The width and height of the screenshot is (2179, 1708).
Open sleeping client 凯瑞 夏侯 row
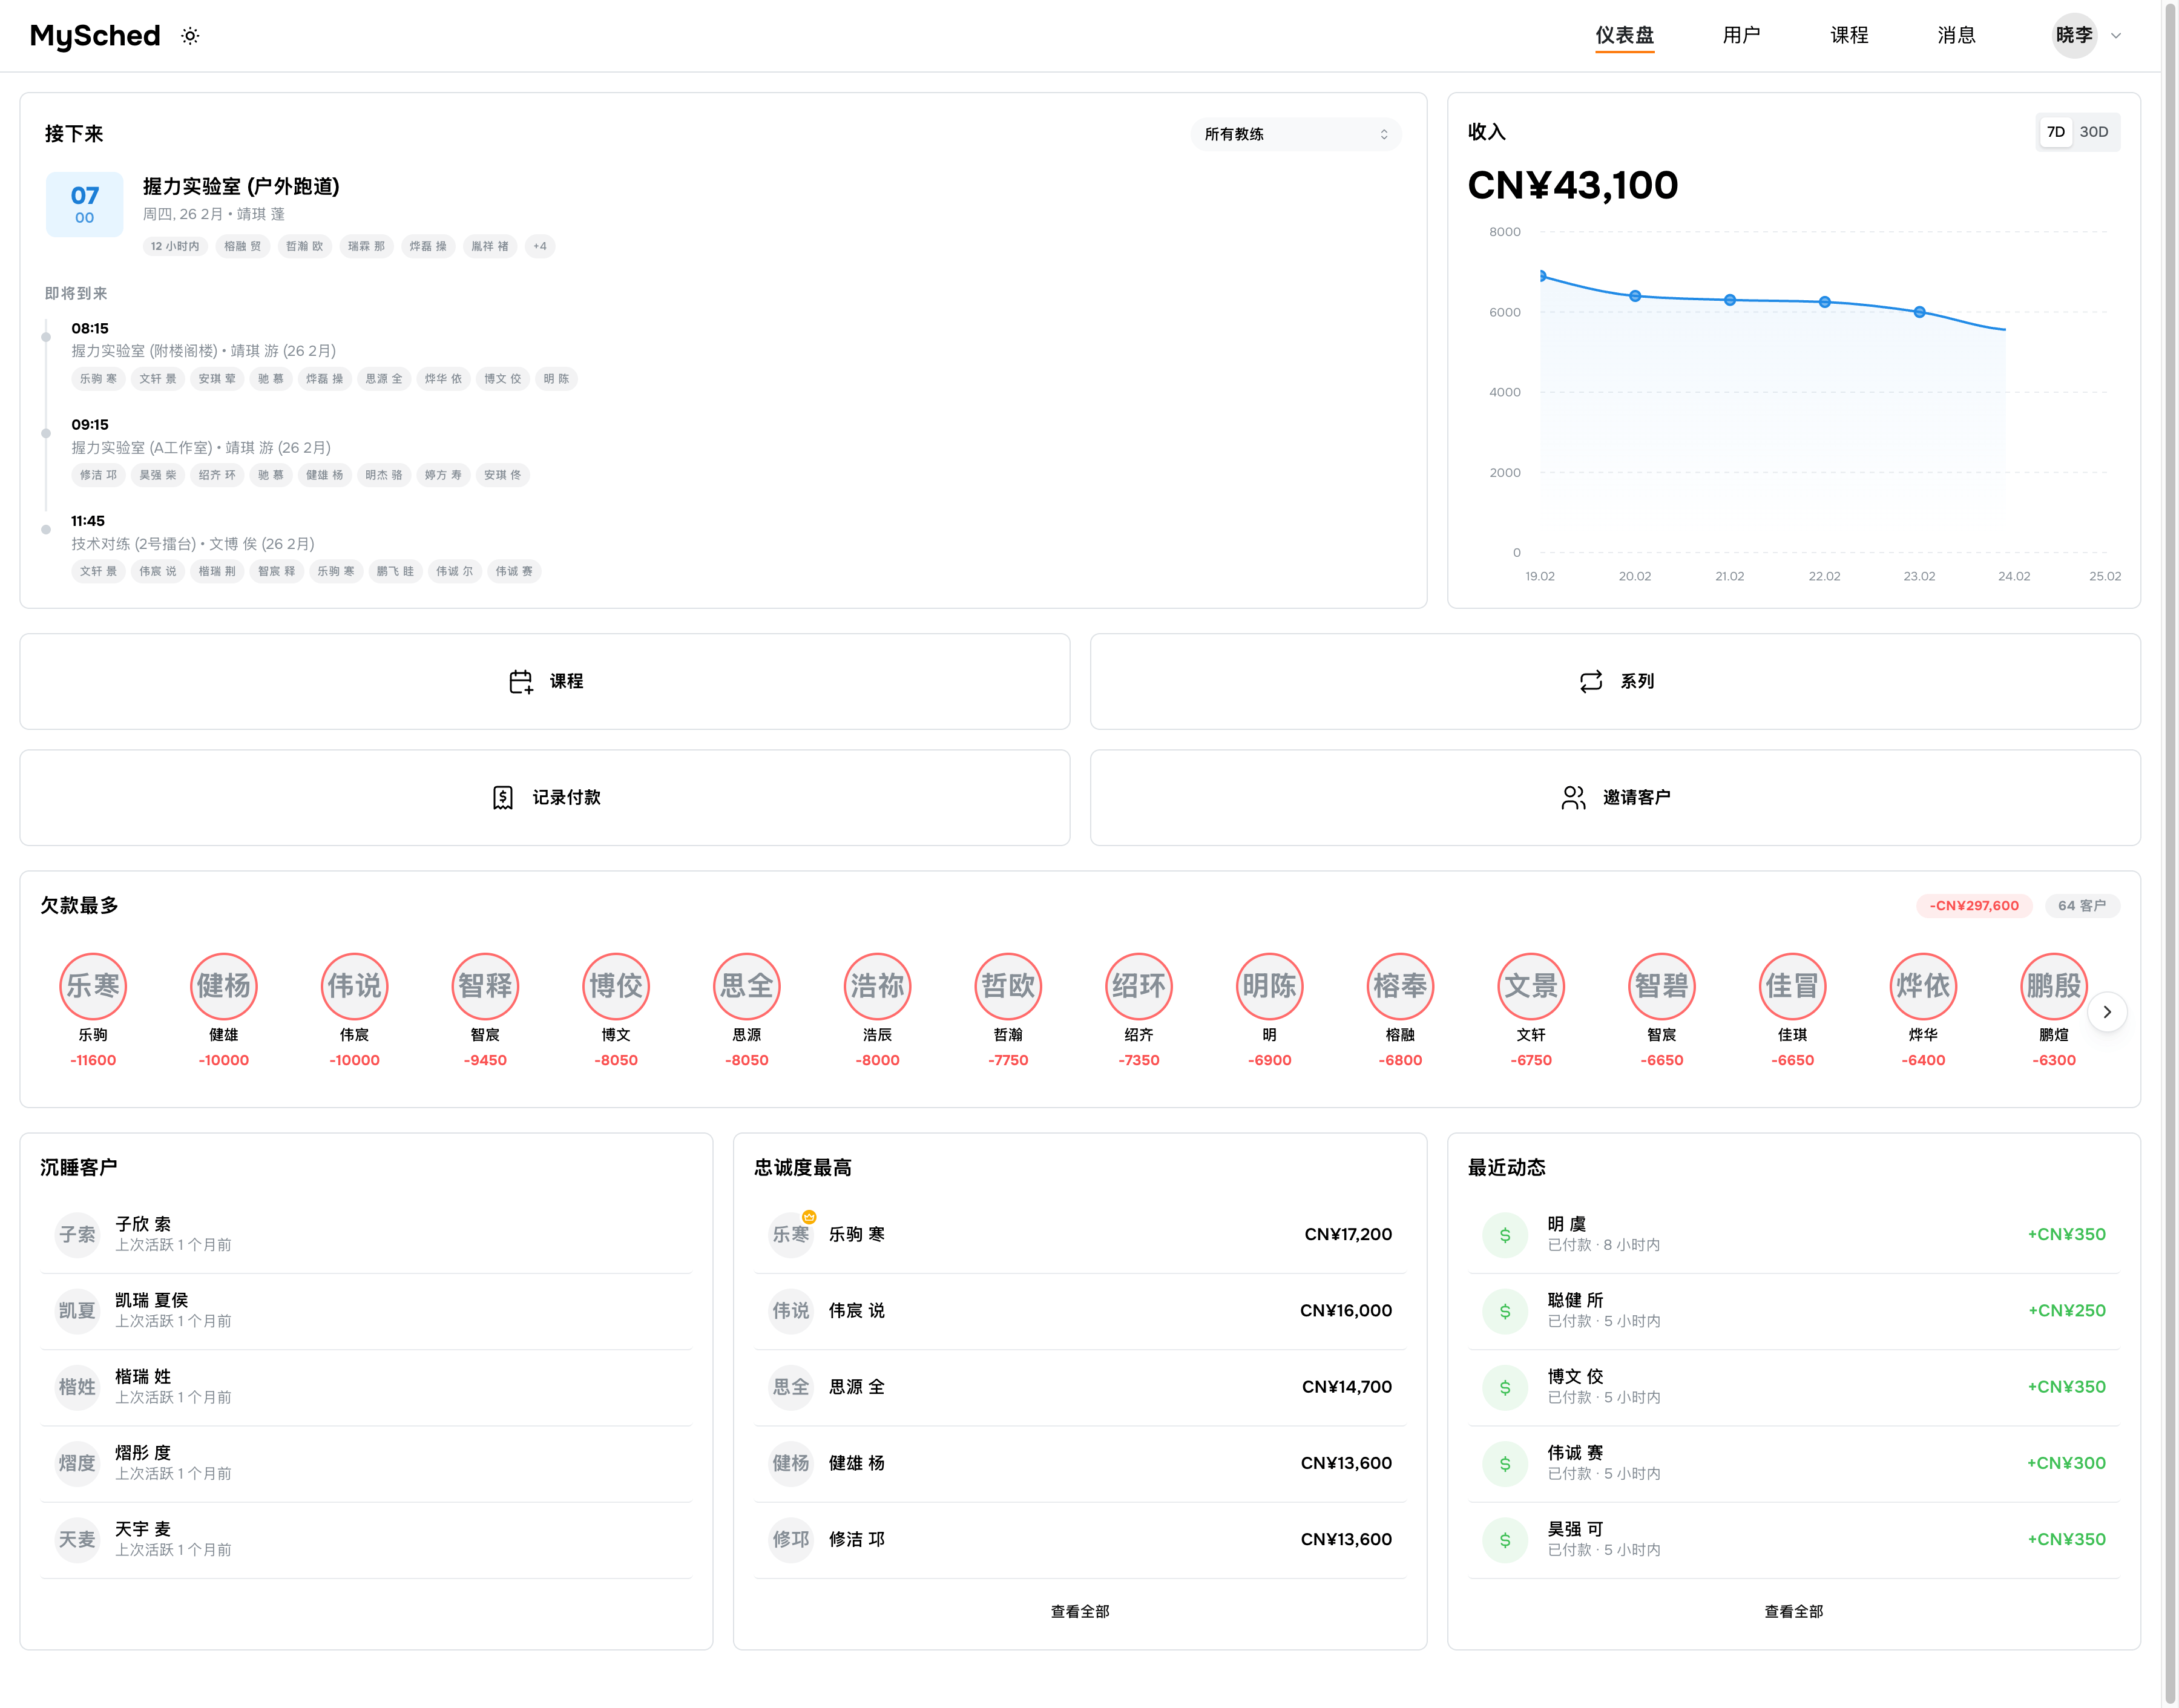coord(366,1310)
